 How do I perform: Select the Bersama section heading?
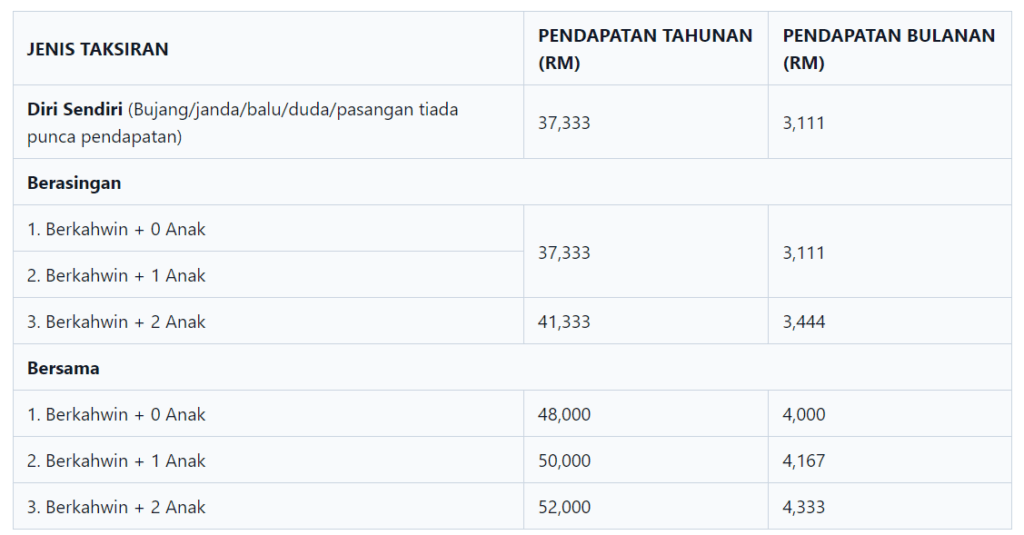tap(63, 368)
